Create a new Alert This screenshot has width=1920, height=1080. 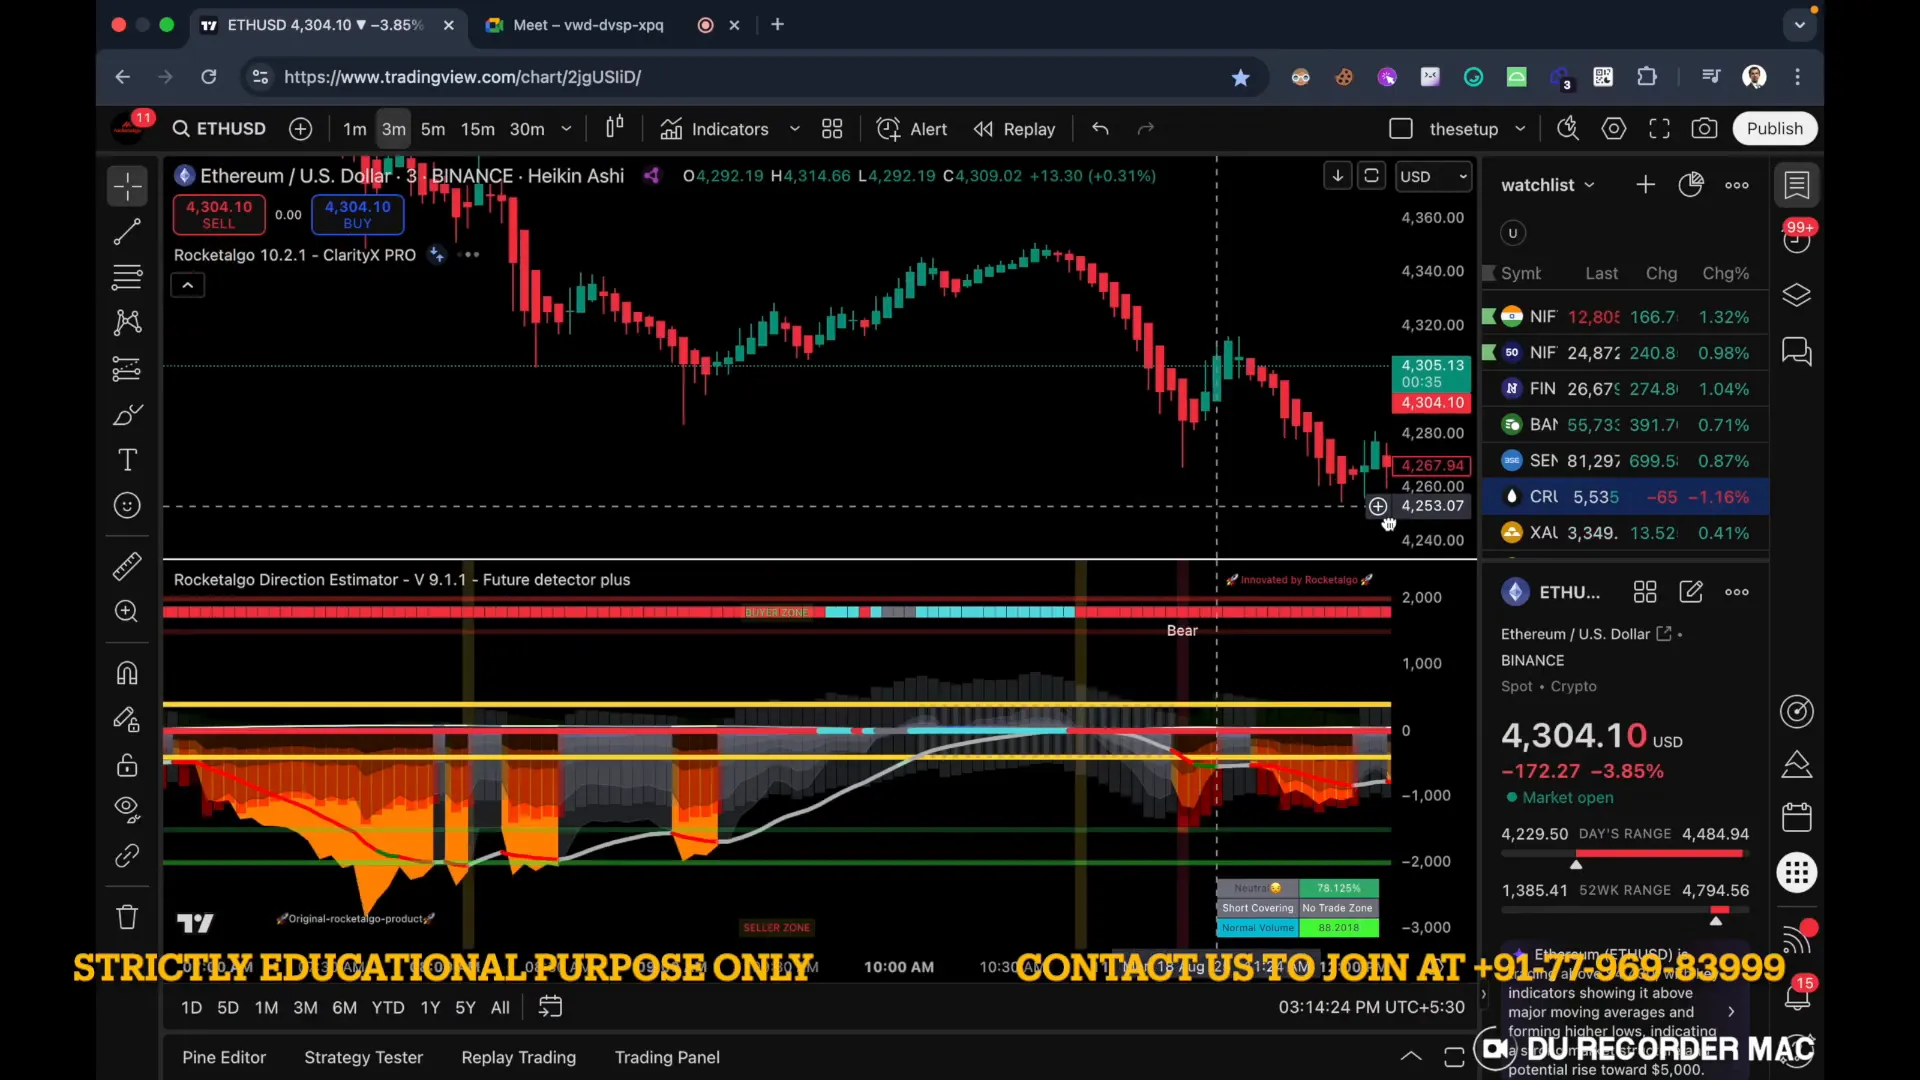coord(912,129)
